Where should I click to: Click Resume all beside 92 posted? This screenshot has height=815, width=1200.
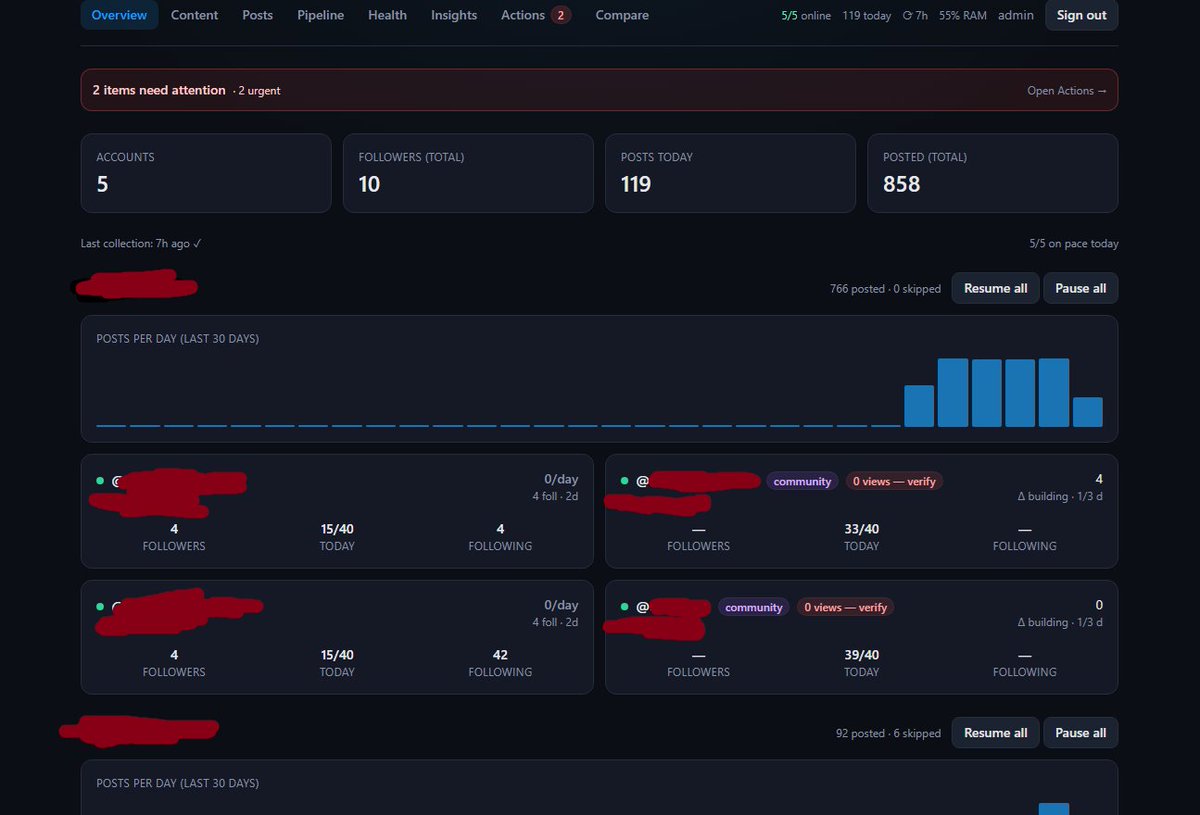click(995, 733)
